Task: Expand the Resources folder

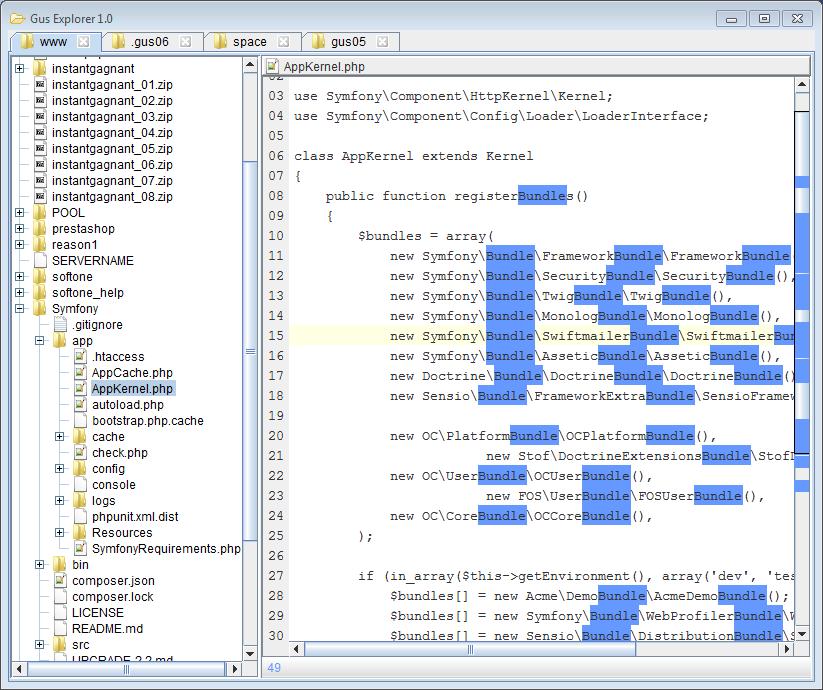Action: point(60,533)
